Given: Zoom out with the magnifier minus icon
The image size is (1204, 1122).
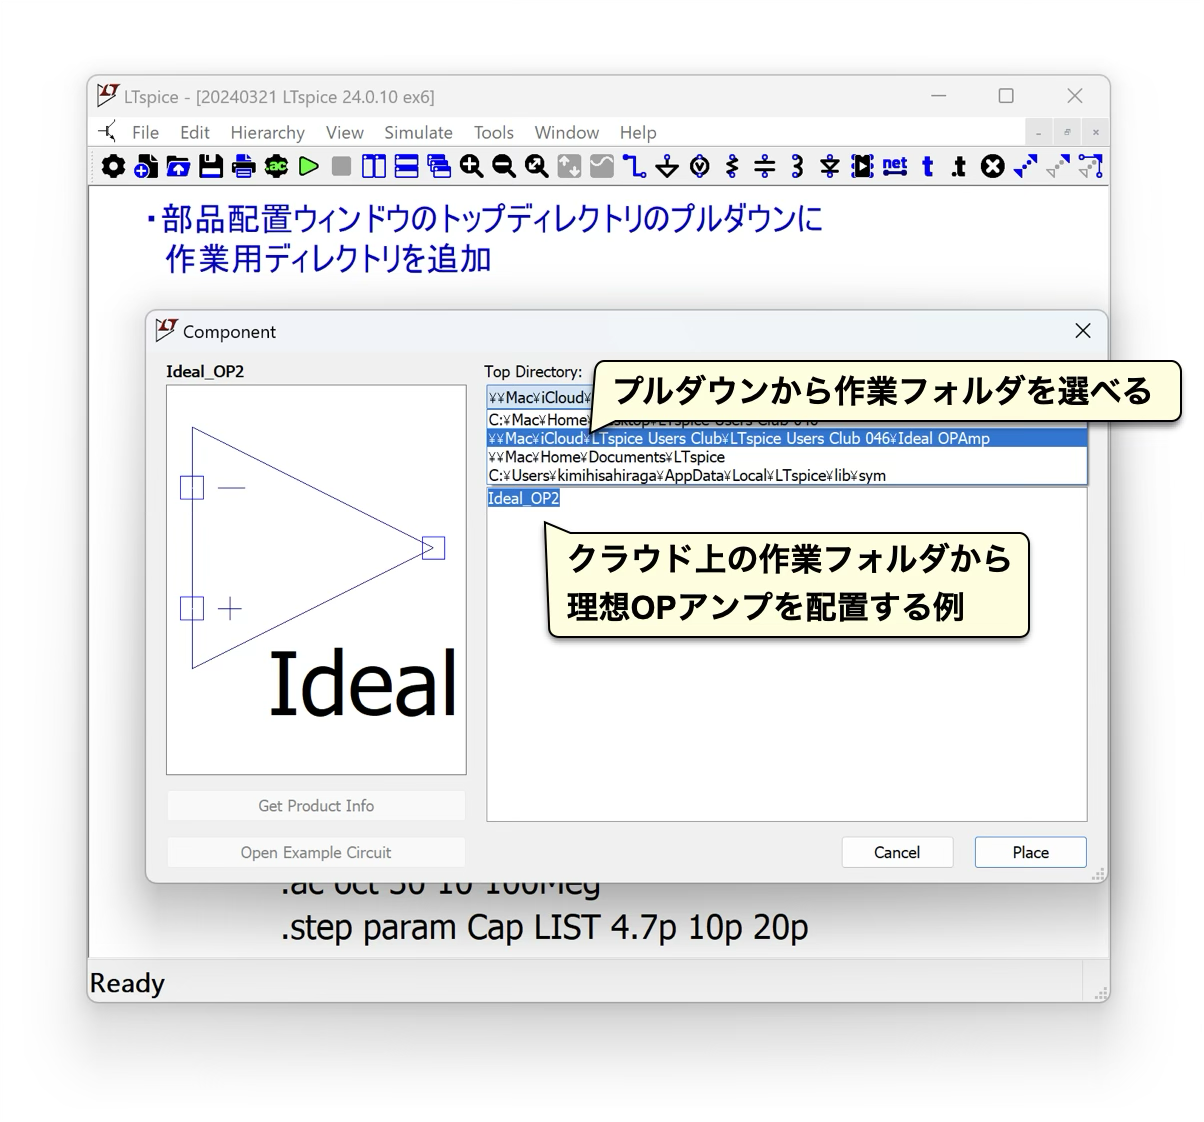Looking at the screenshot, I should (x=504, y=167).
